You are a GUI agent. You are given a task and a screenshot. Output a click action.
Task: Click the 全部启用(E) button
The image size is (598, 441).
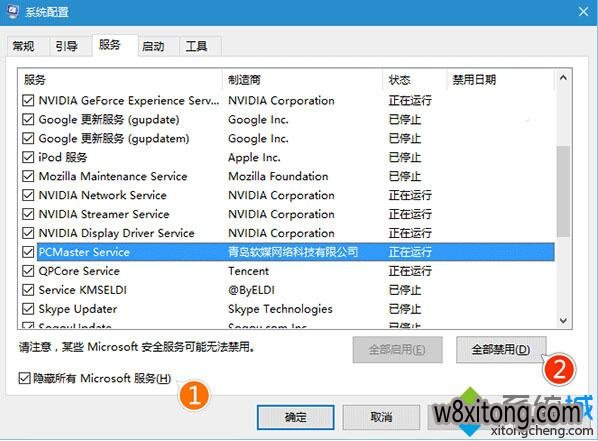(397, 349)
